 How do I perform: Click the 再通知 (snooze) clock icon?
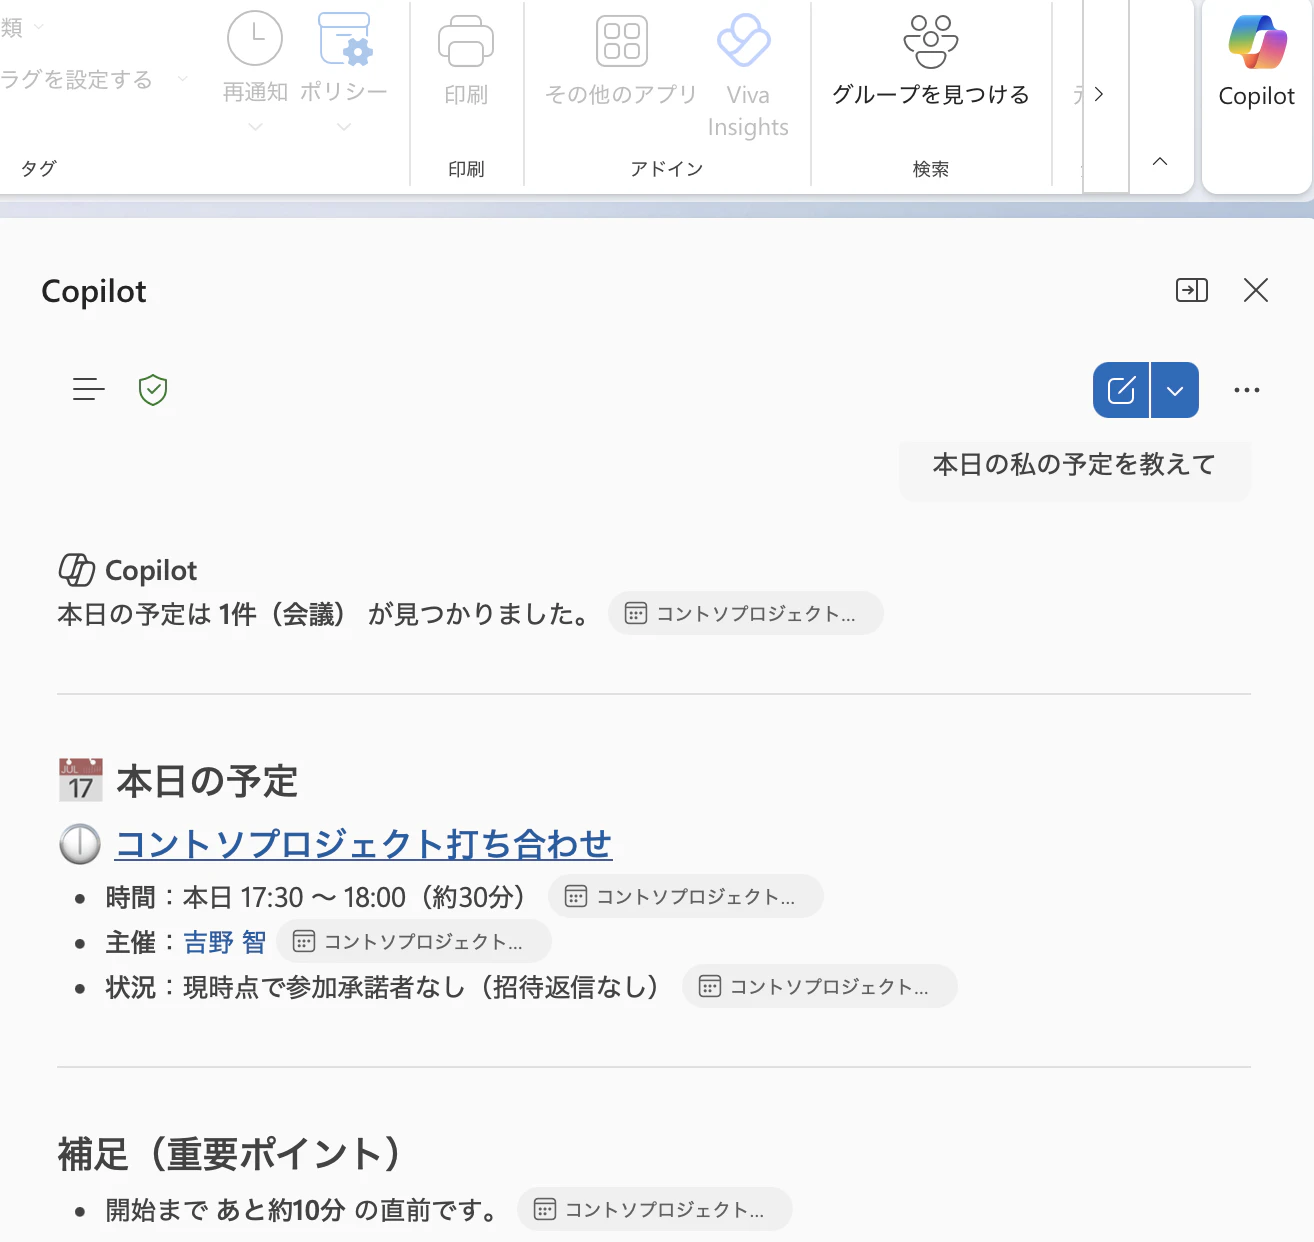click(255, 38)
